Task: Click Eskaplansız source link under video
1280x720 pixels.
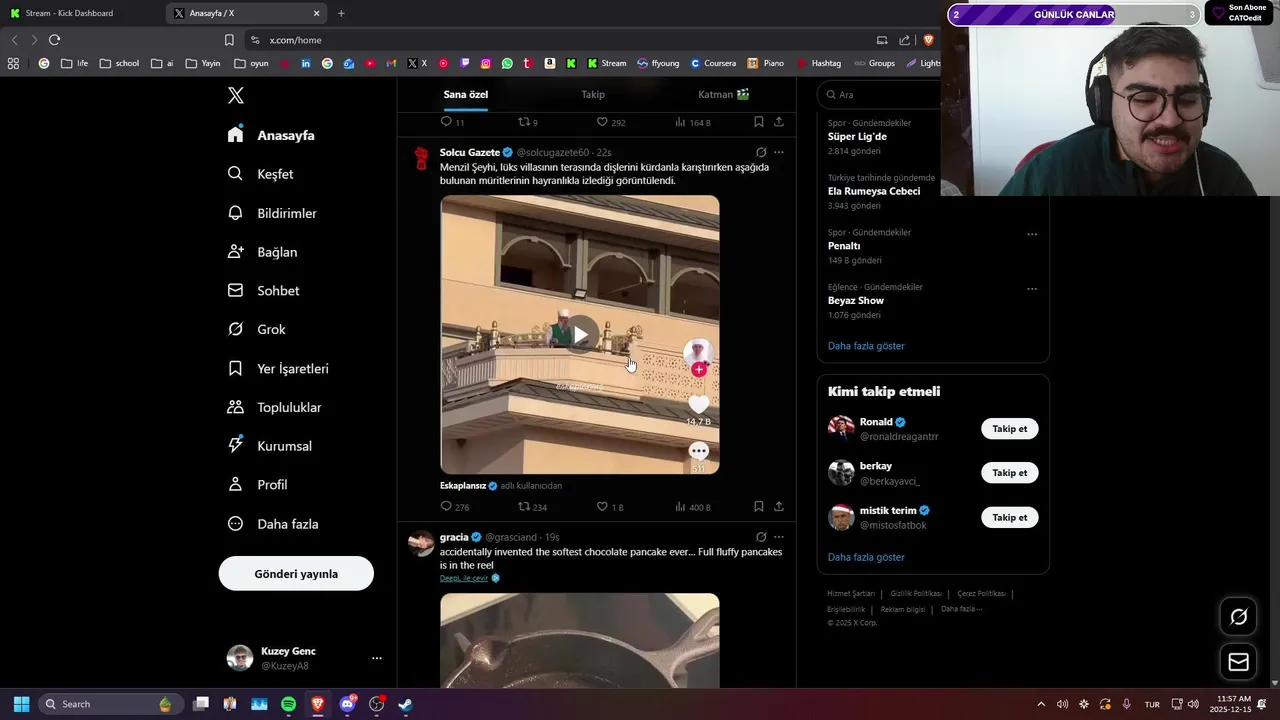Action: (x=463, y=486)
